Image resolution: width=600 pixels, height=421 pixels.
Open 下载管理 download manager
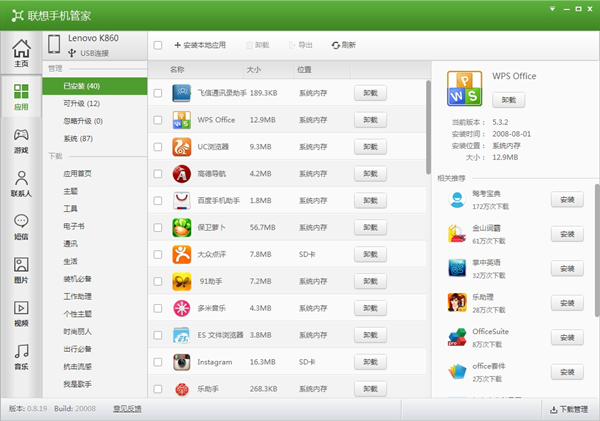[x=569, y=410]
